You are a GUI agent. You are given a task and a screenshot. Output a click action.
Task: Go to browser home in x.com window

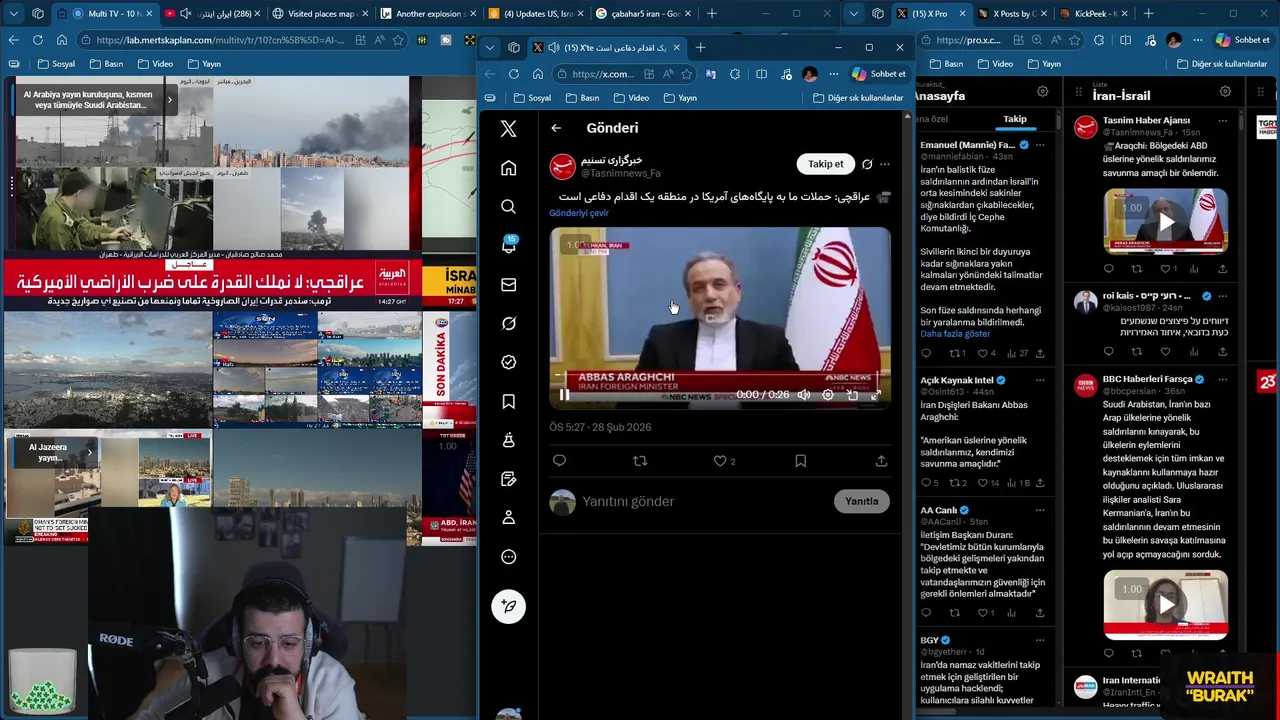tap(537, 73)
